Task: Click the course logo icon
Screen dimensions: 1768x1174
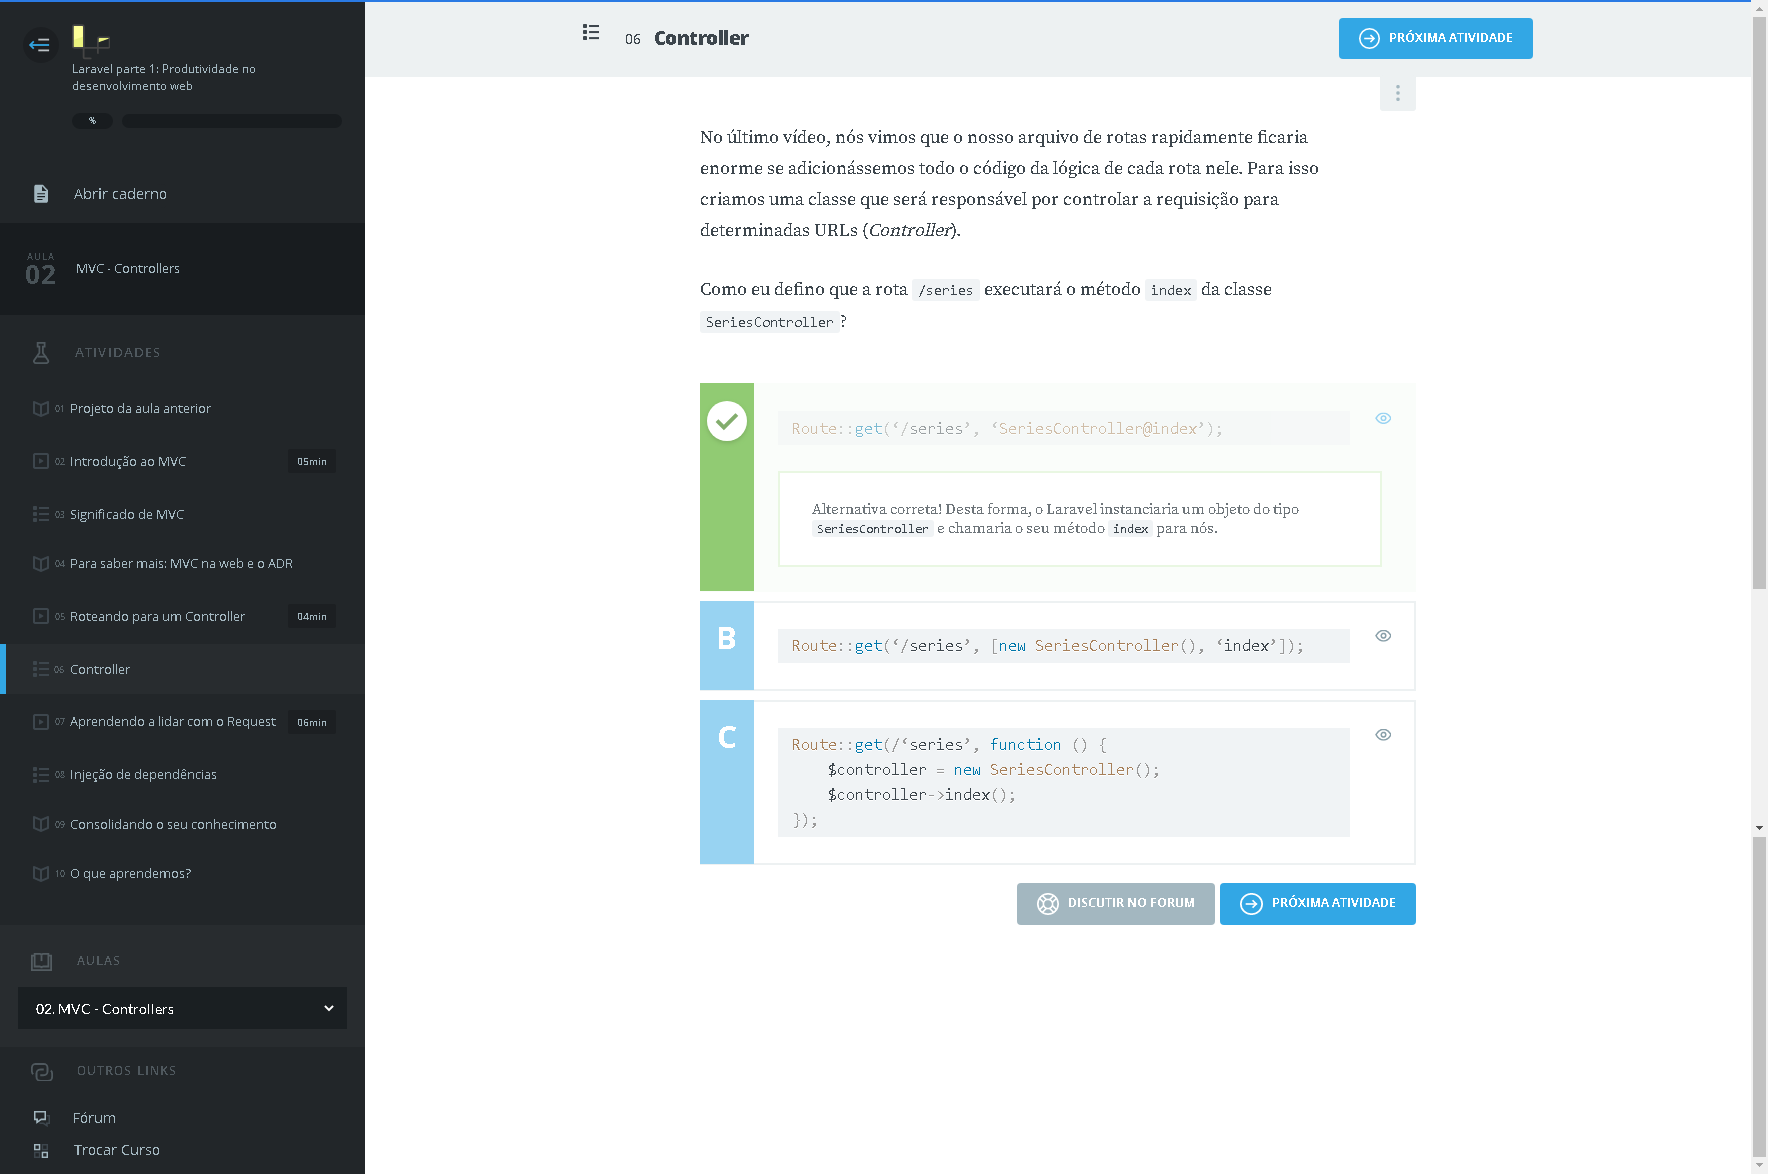Action: (x=90, y=40)
